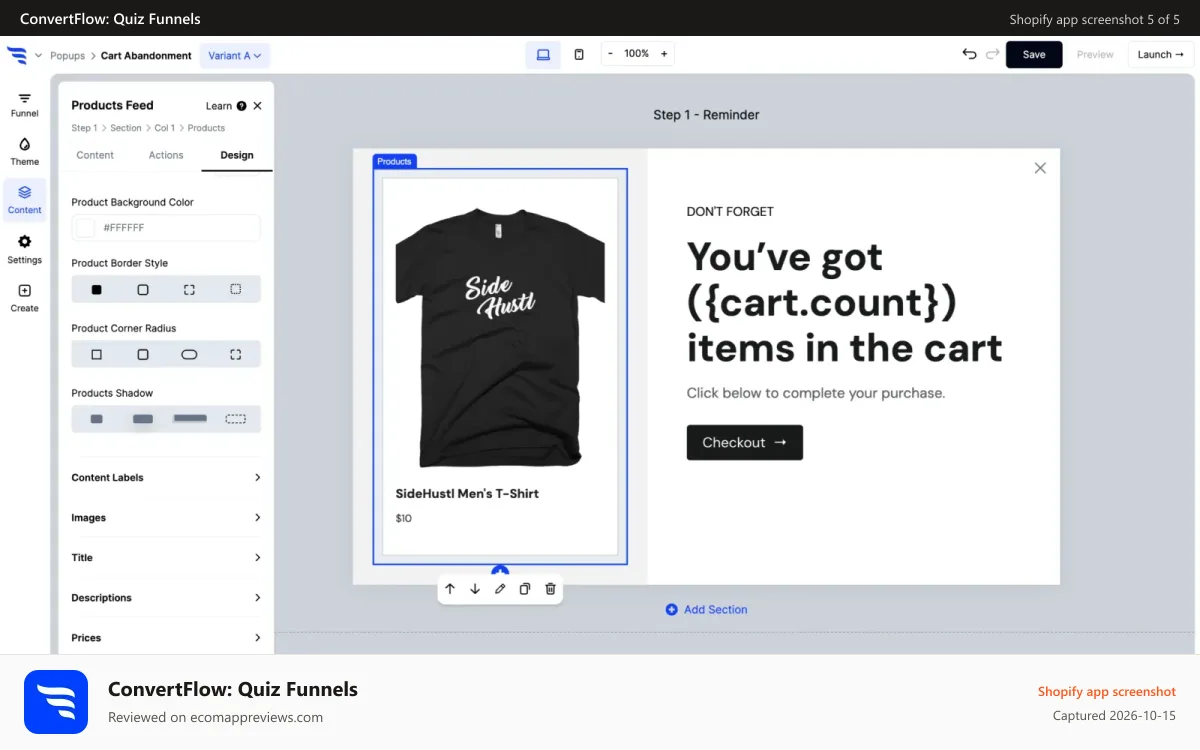Viewport: 1200px width, 750px height.
Task: Switch to mobile preview mode
Action: tap(579, 55)
